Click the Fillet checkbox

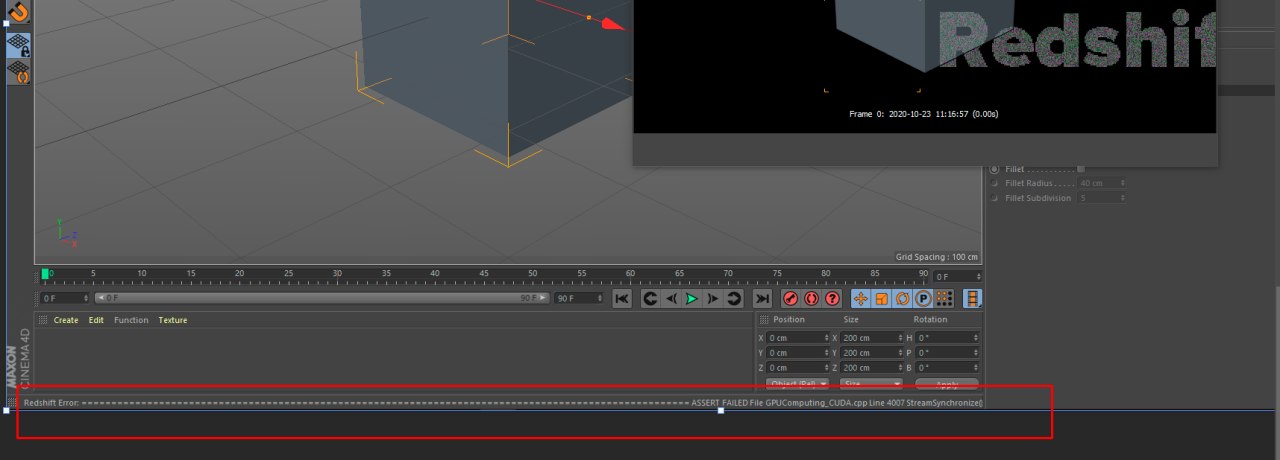tap(1080, 168)
